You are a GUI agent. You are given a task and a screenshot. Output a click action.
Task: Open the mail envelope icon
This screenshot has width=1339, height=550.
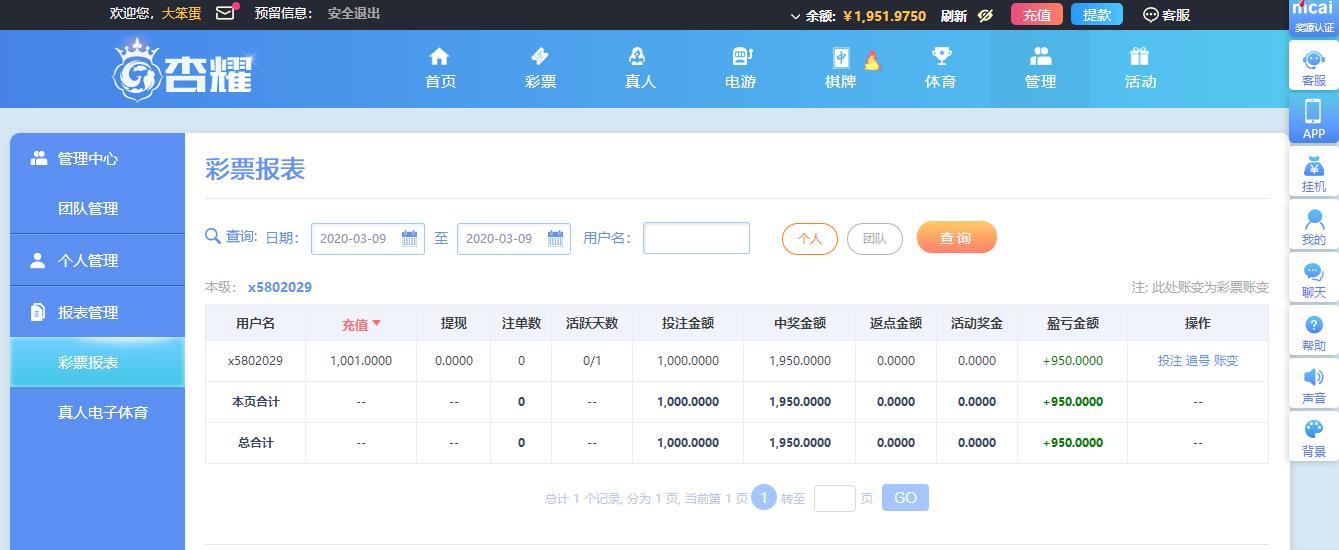point(225,13)
